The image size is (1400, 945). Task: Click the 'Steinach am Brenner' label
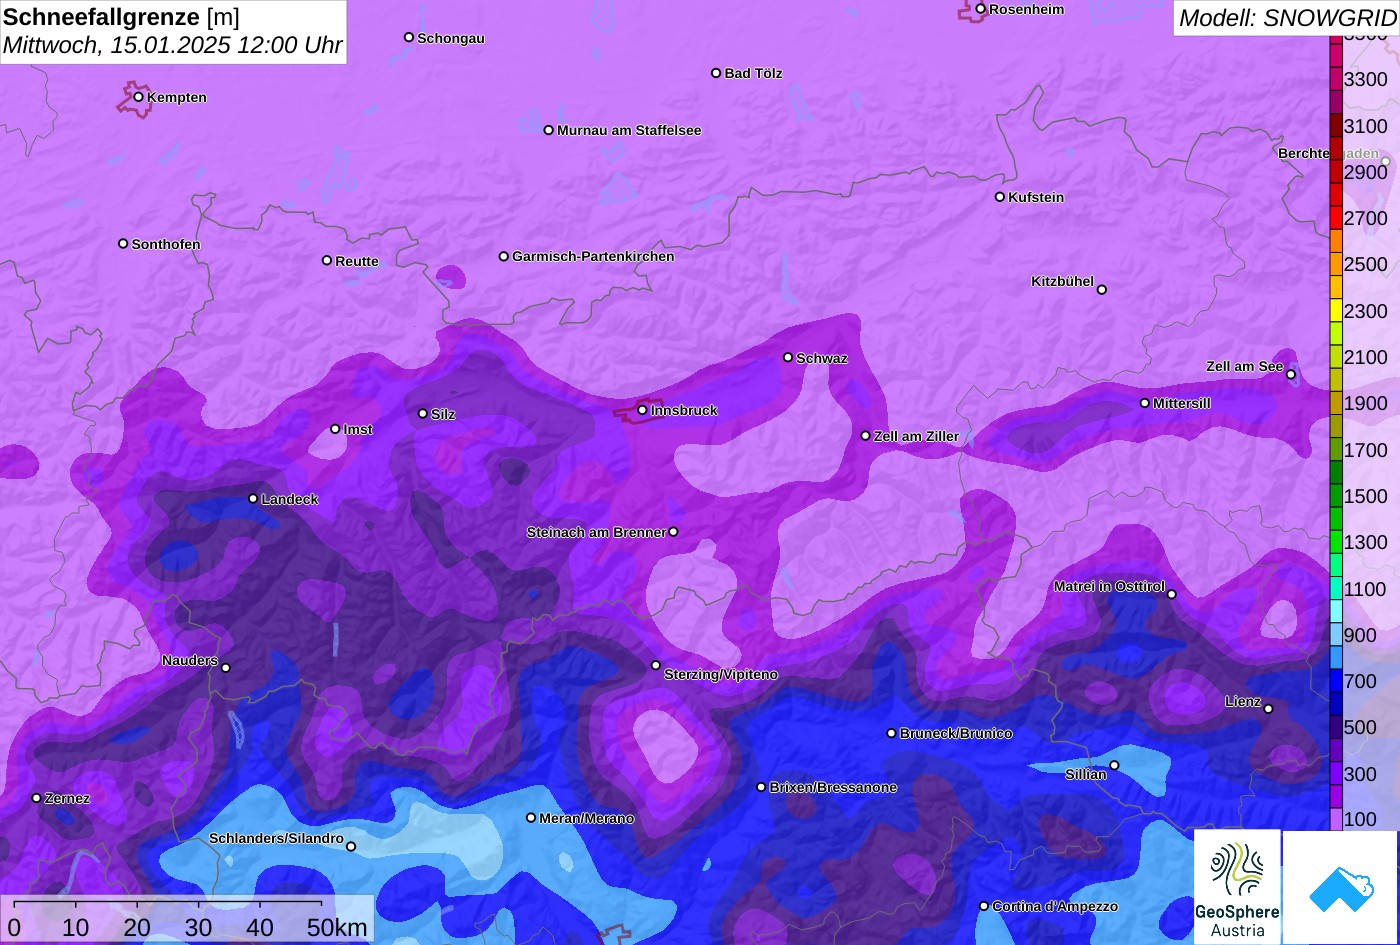(x=596, y=532)
